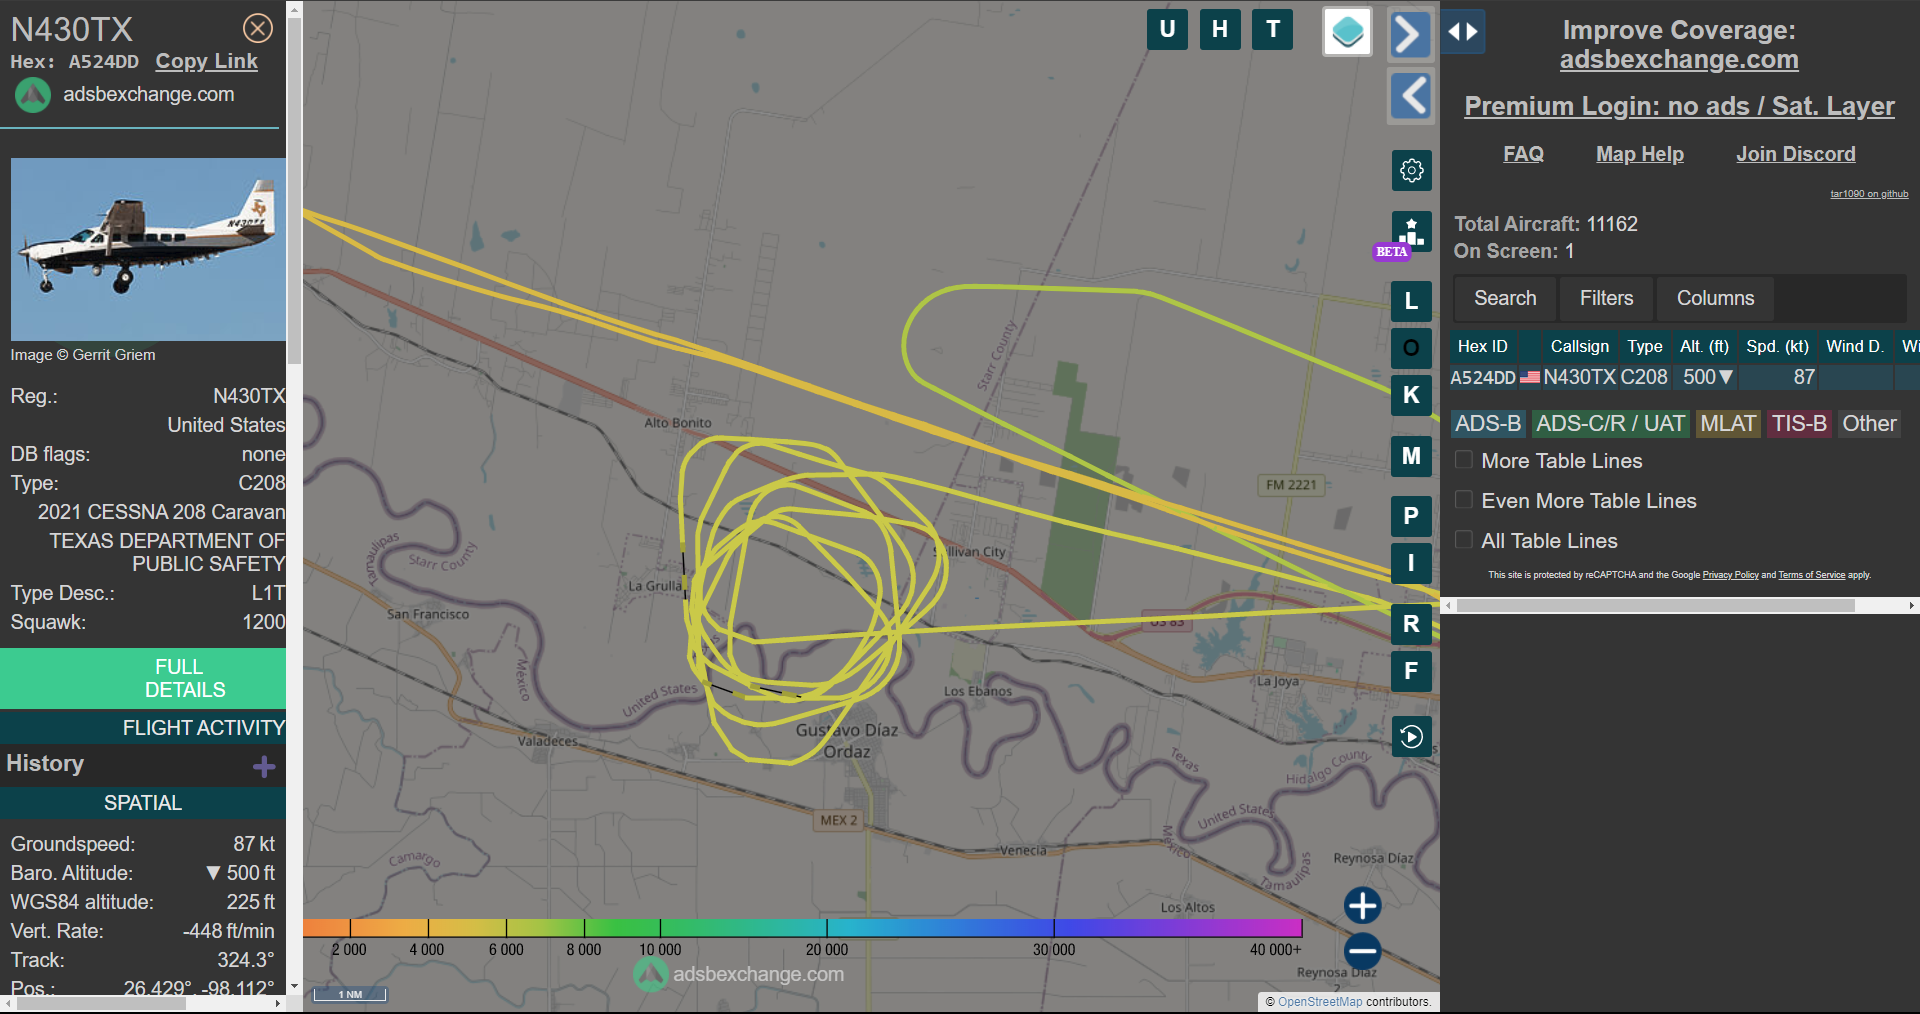Click the right chevron sidebar button
This screenshot has width=1920, height=1014.
[x=1410, y=35]
